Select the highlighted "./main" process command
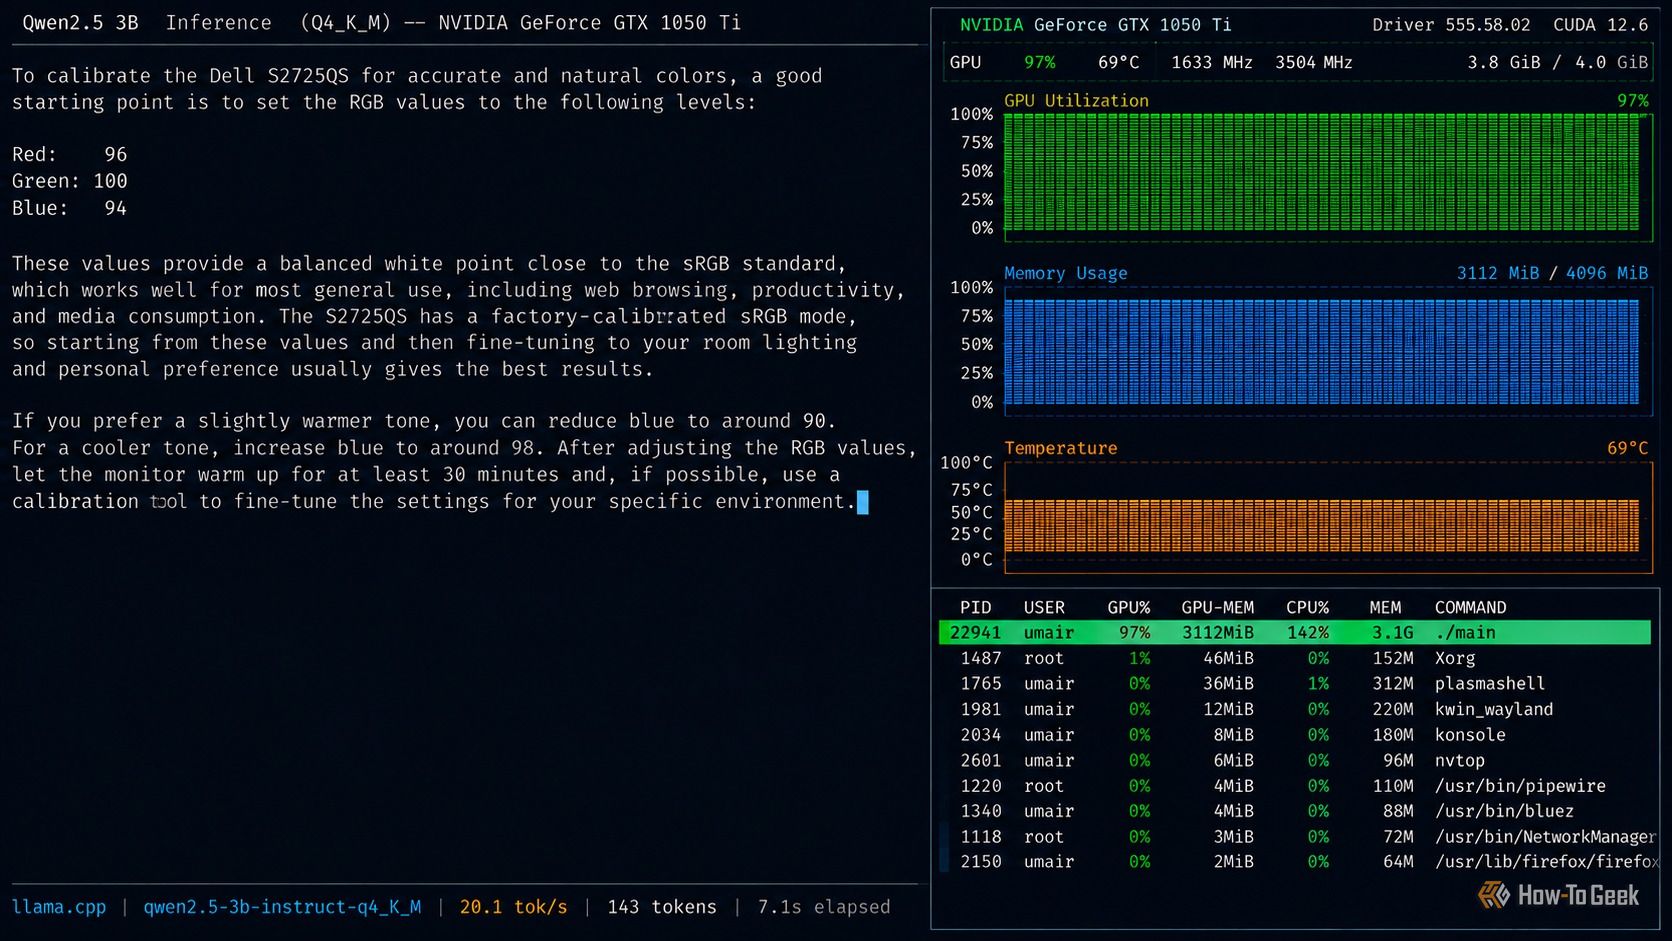 pyautogui.click(x=1465, y=632)
